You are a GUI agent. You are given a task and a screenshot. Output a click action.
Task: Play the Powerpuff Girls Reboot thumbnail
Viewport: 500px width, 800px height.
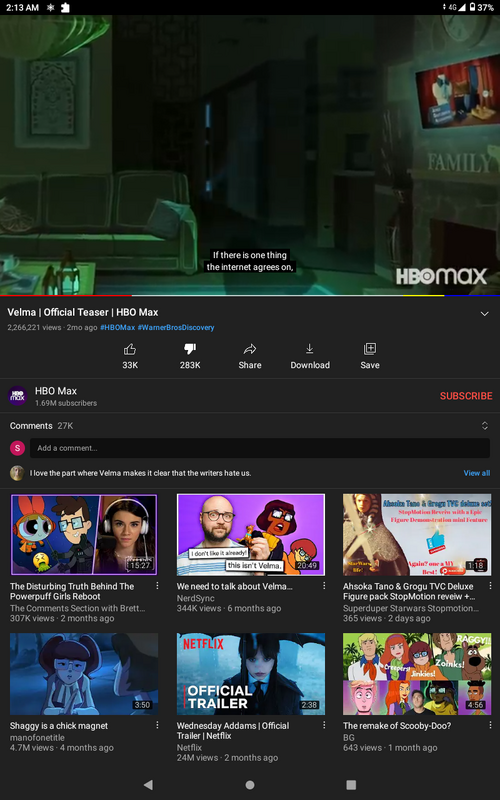pos(84,535)
